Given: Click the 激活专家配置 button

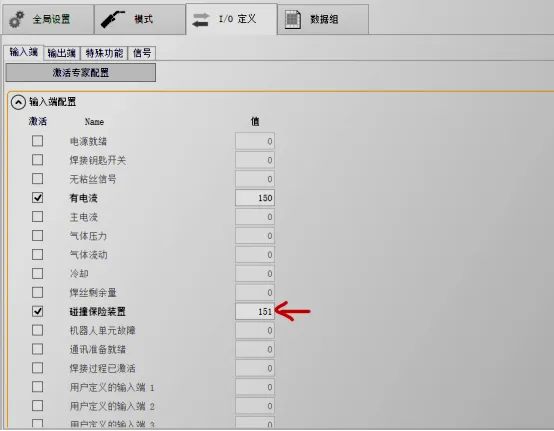Looking at the screenshot, I should click(81, 72).
